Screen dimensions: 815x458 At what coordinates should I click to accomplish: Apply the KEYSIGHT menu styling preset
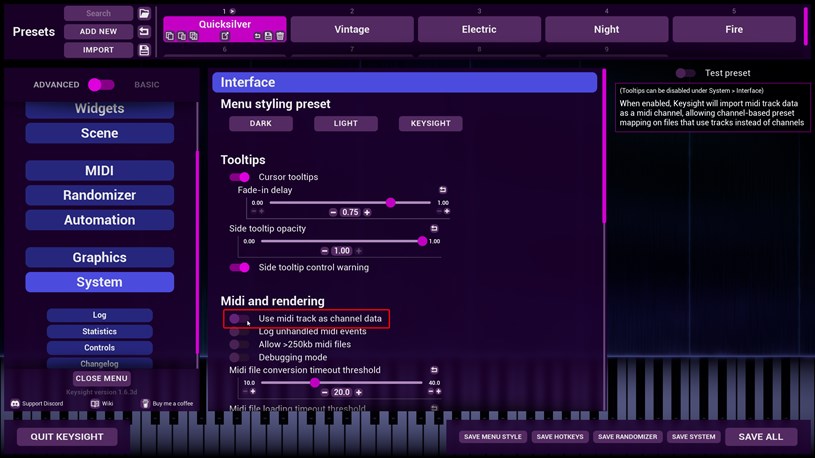coord(430,123)
